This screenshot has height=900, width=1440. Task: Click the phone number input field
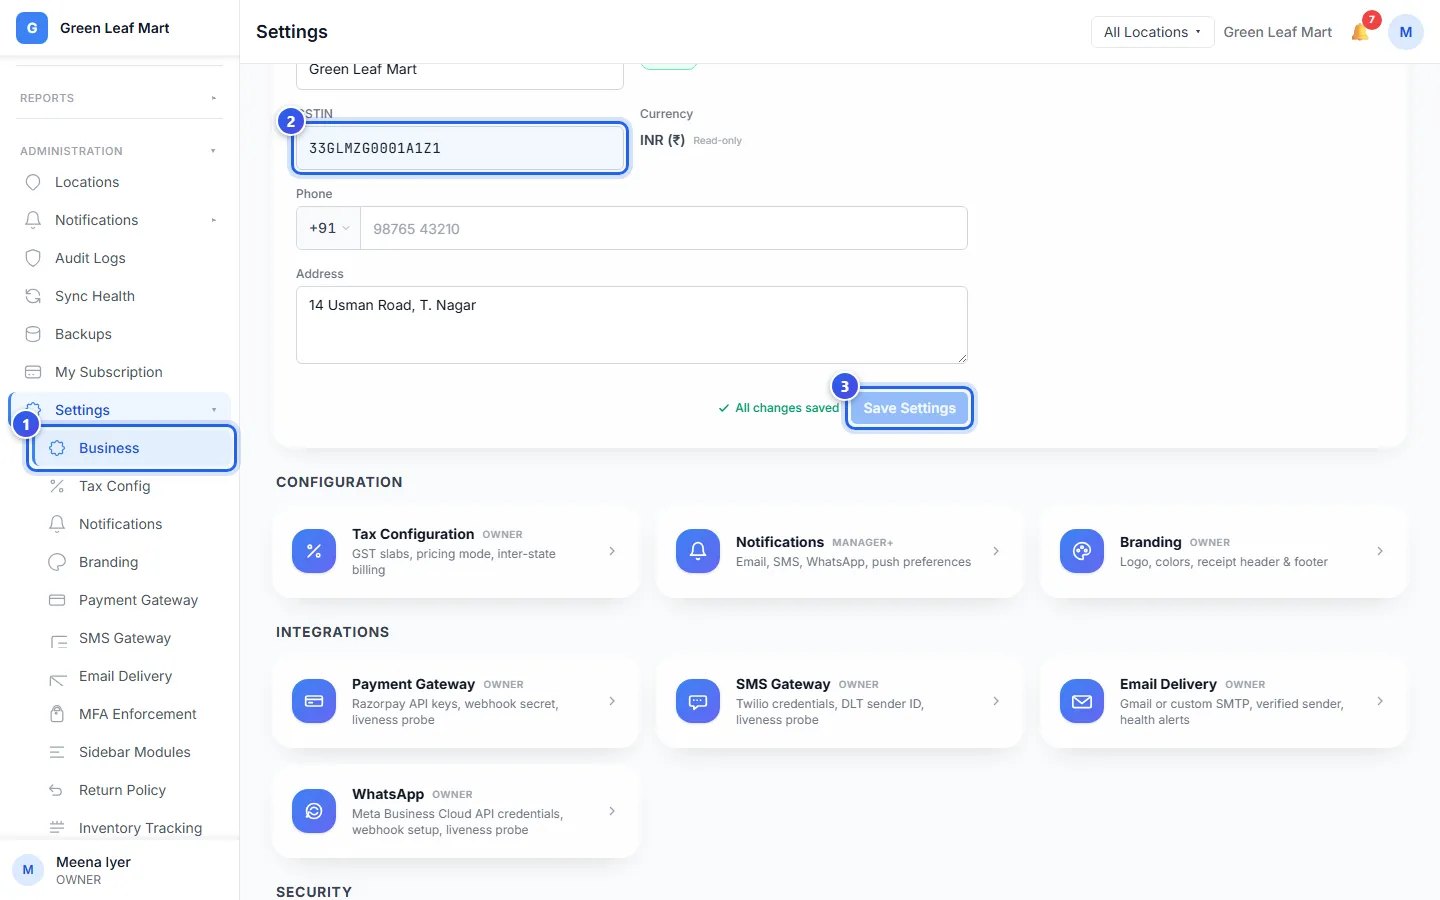(664, 228)
